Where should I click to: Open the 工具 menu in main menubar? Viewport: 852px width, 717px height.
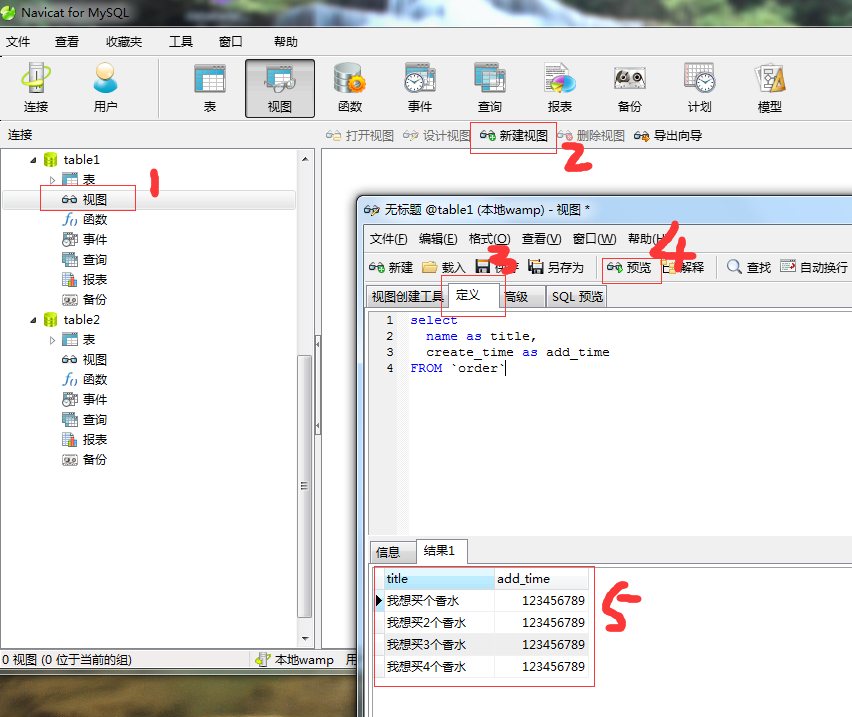(x=180, y=42)
